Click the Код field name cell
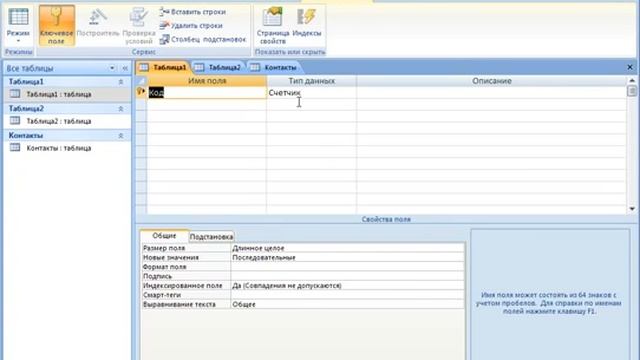 207,93
